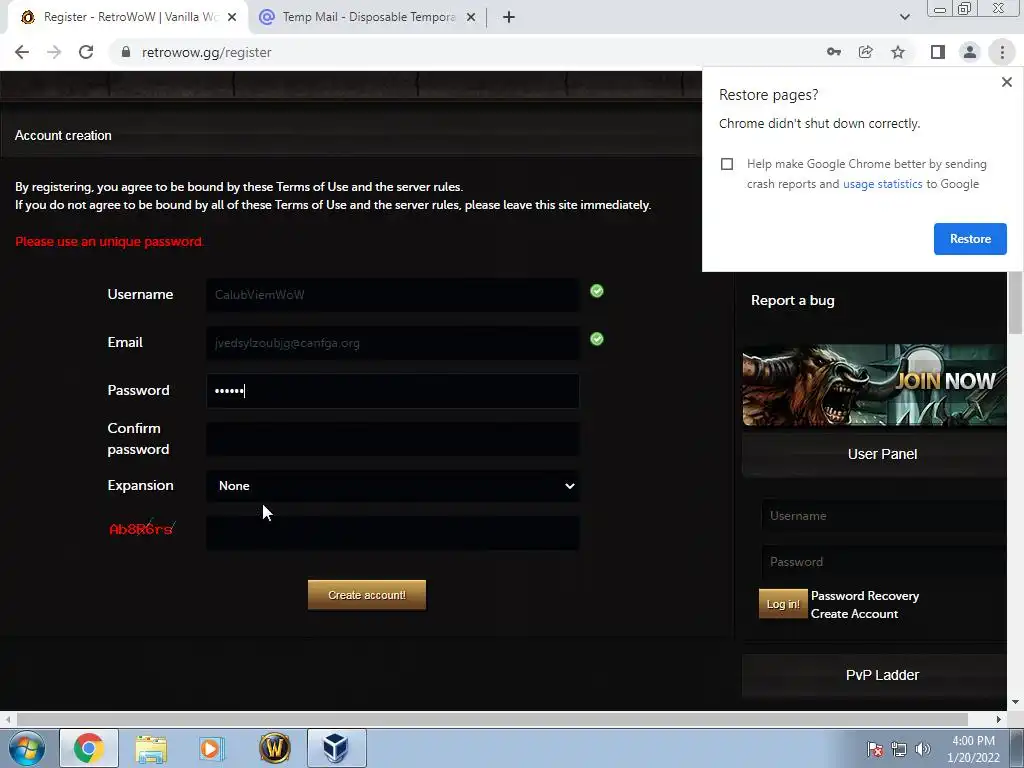The height and width of the screenshot is (768, 1024).
Task: Enable sending crash reports checkbox
Action: tap(727, 164)
